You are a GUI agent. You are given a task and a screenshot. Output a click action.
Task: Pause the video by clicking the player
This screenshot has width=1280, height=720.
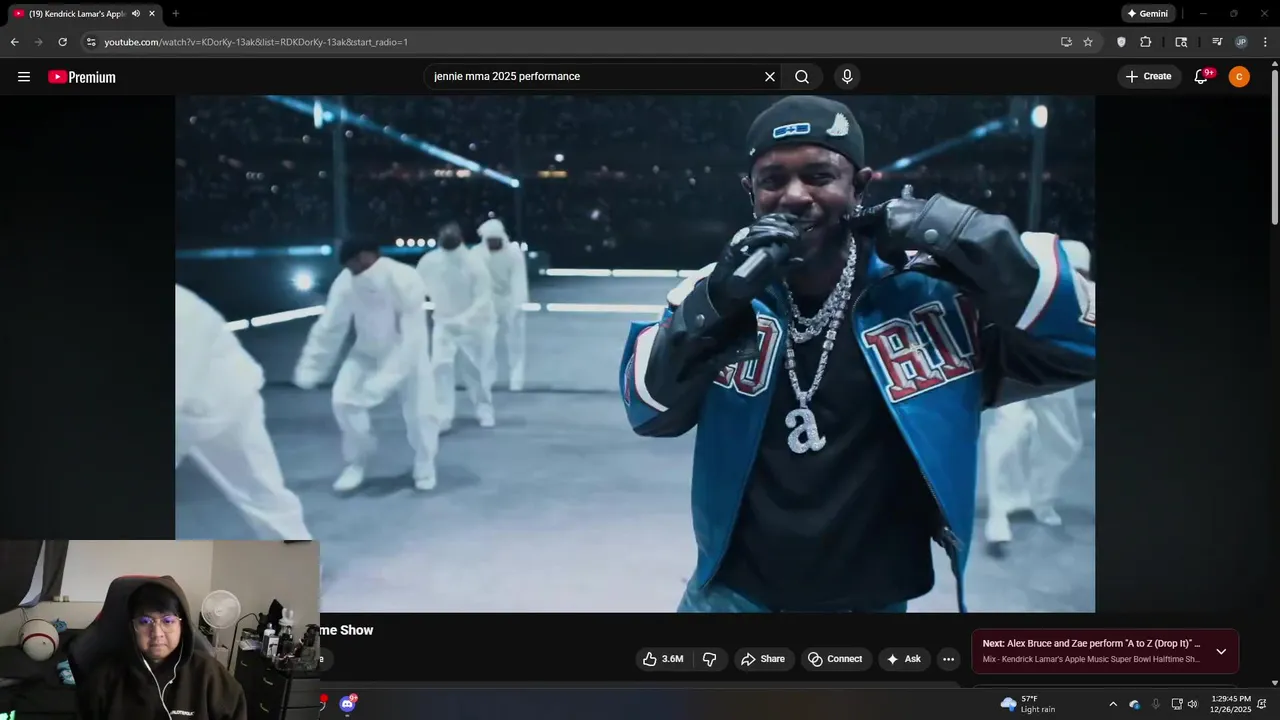pyautogui.click(x=635, y=353)
